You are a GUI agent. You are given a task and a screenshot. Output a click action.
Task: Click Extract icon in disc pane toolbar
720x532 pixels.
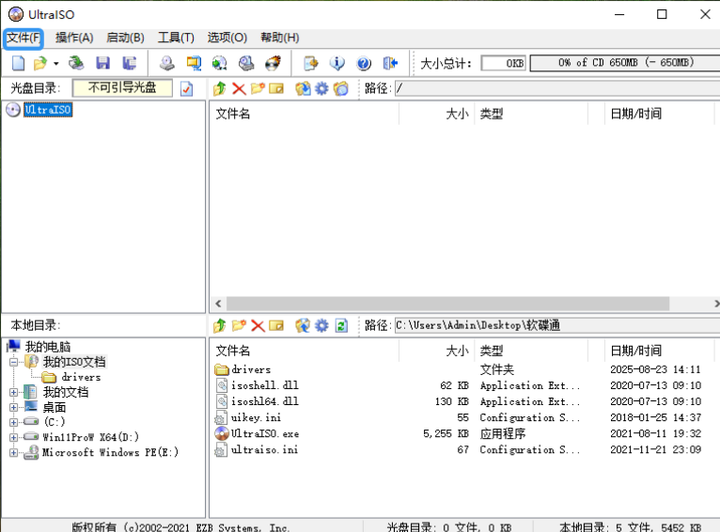pyautogui.click(x=303, y=88)
